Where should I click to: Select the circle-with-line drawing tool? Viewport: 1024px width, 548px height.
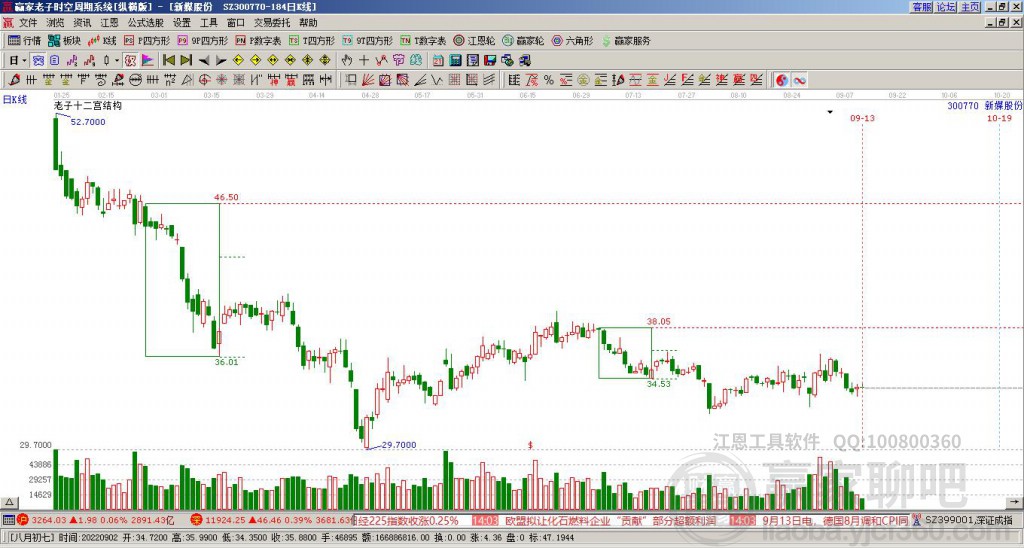click(x=135, y=80)
